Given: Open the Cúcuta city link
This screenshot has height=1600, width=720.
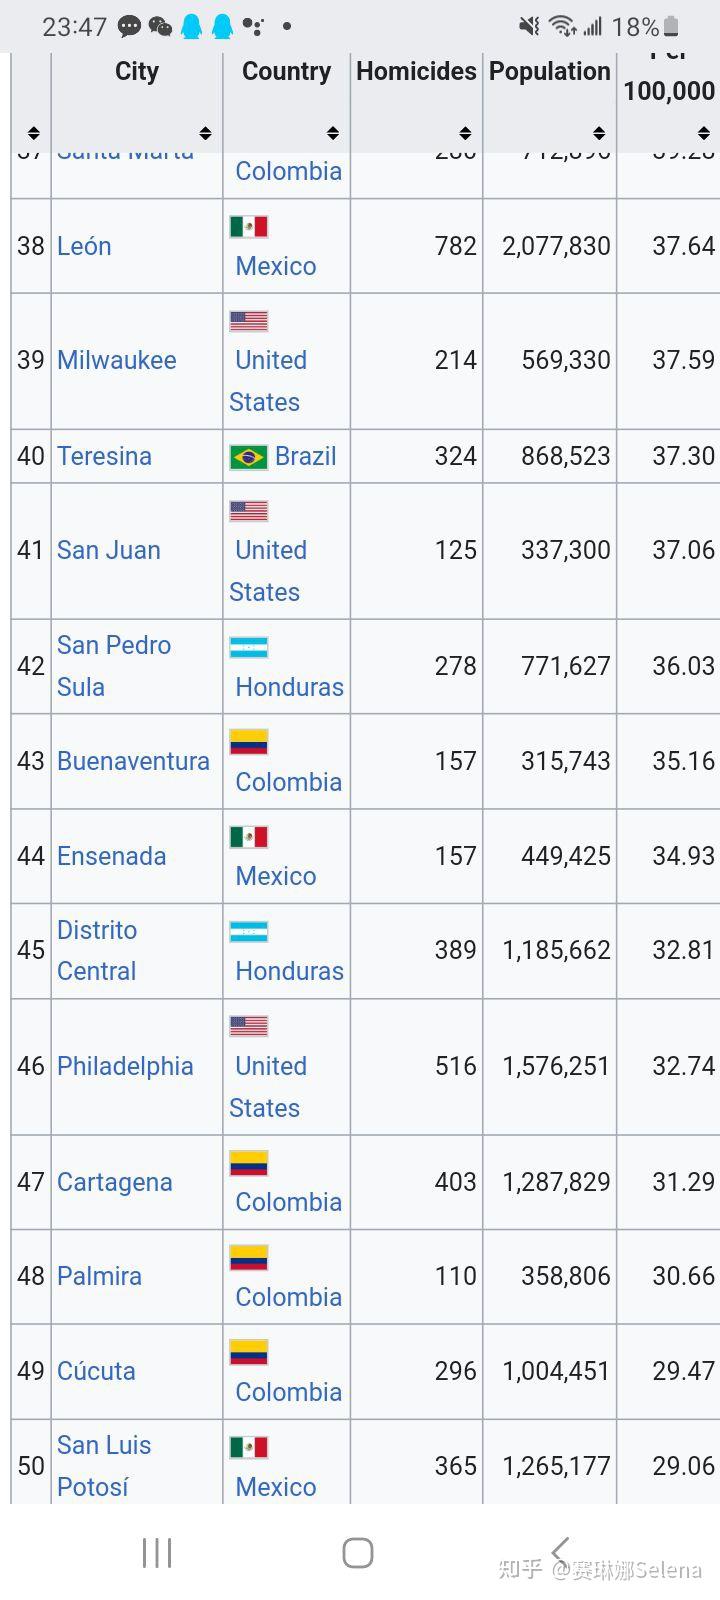Looking at the screenshot, I should tap(96, 1371).
